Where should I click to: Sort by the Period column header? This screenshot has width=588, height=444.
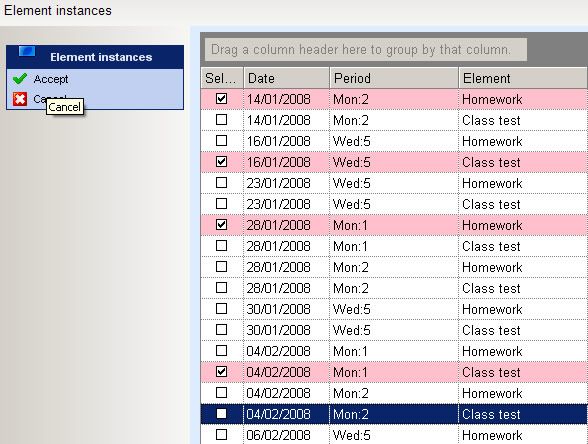click(x=394, y=78)
